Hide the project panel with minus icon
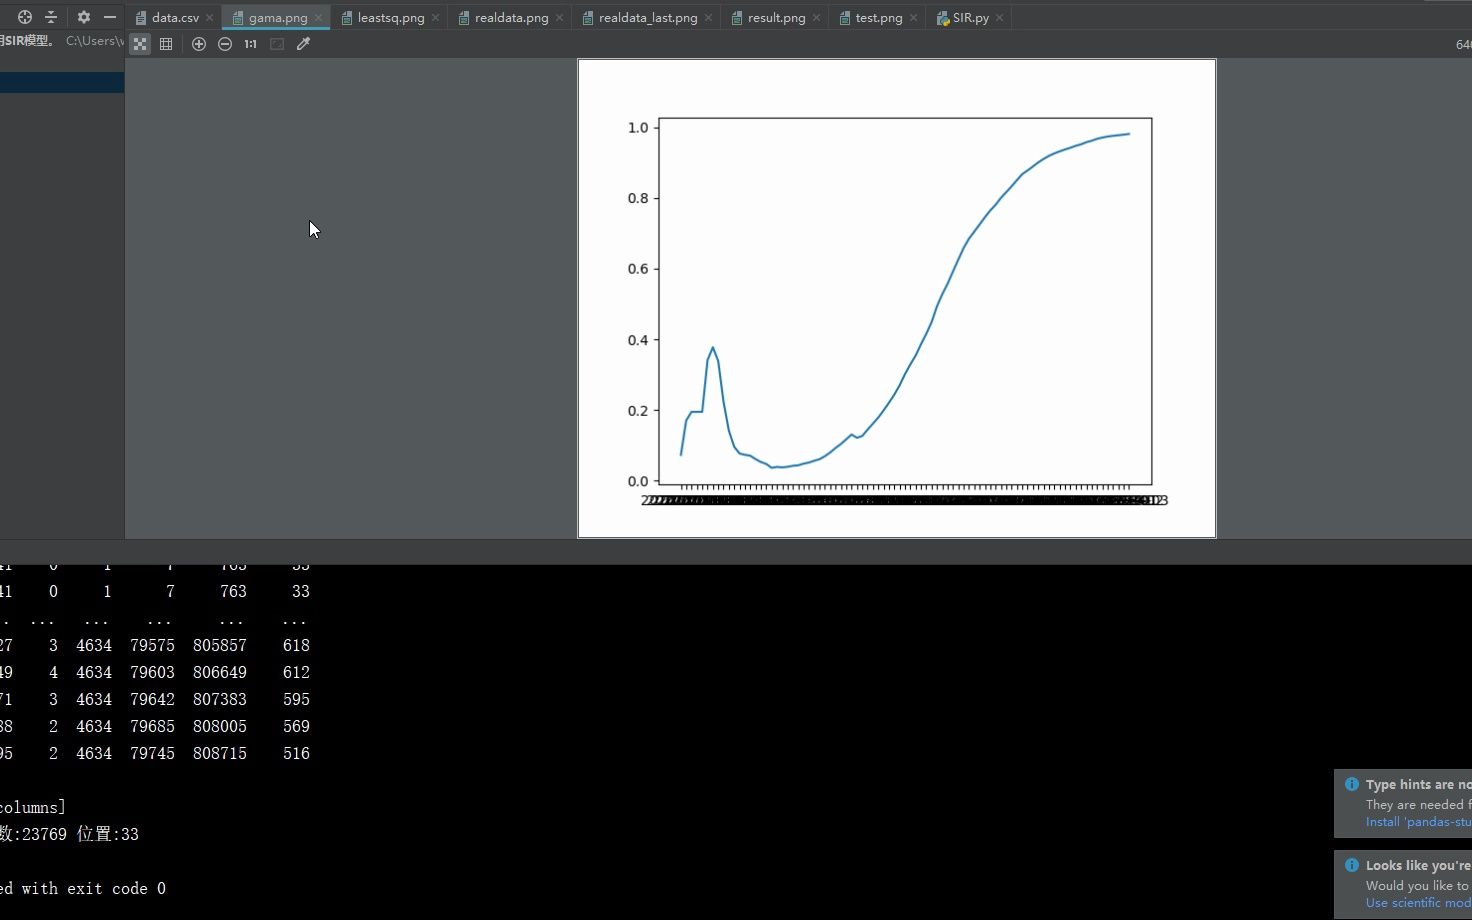 (110, 17)
